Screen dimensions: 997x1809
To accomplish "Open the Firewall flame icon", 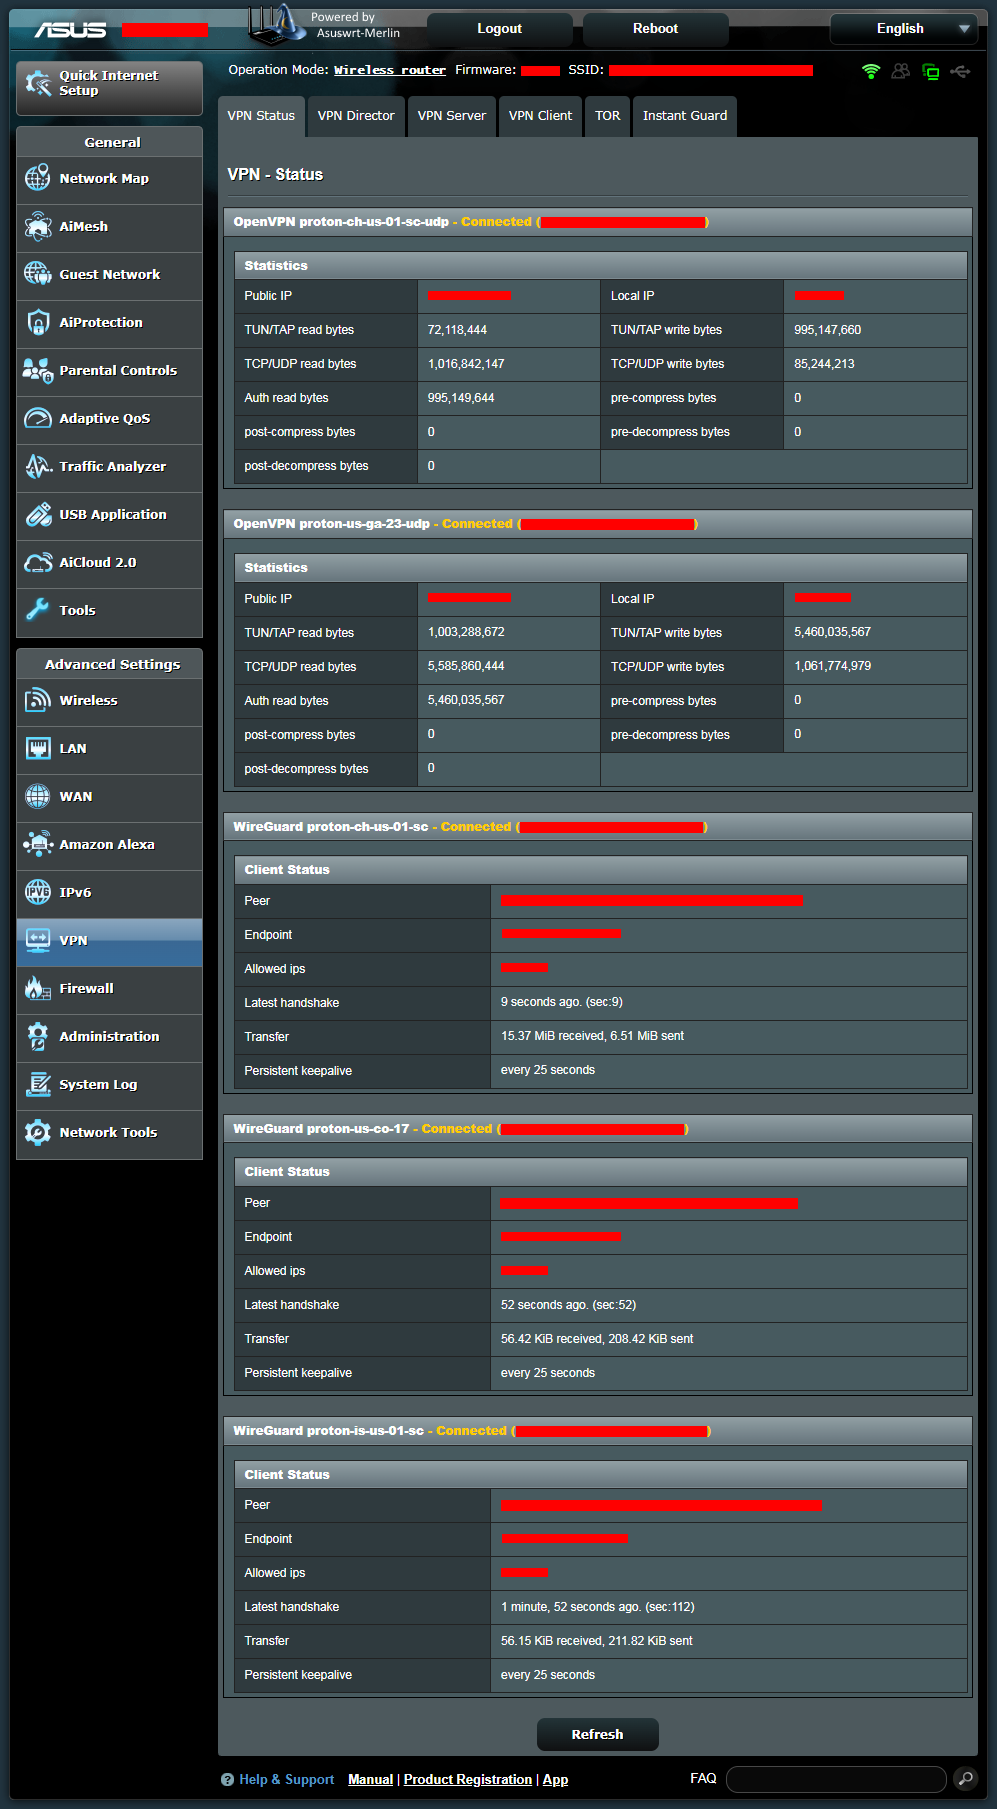I will click(x=38, y=988).
